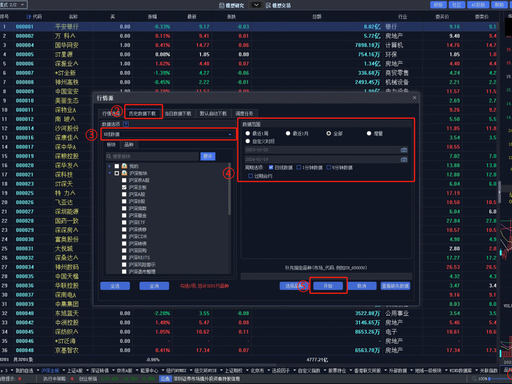The width and height of the screenshot is (512, 384).
Task: Select the 平安银行 row name
Action: (x=67, y=27)
